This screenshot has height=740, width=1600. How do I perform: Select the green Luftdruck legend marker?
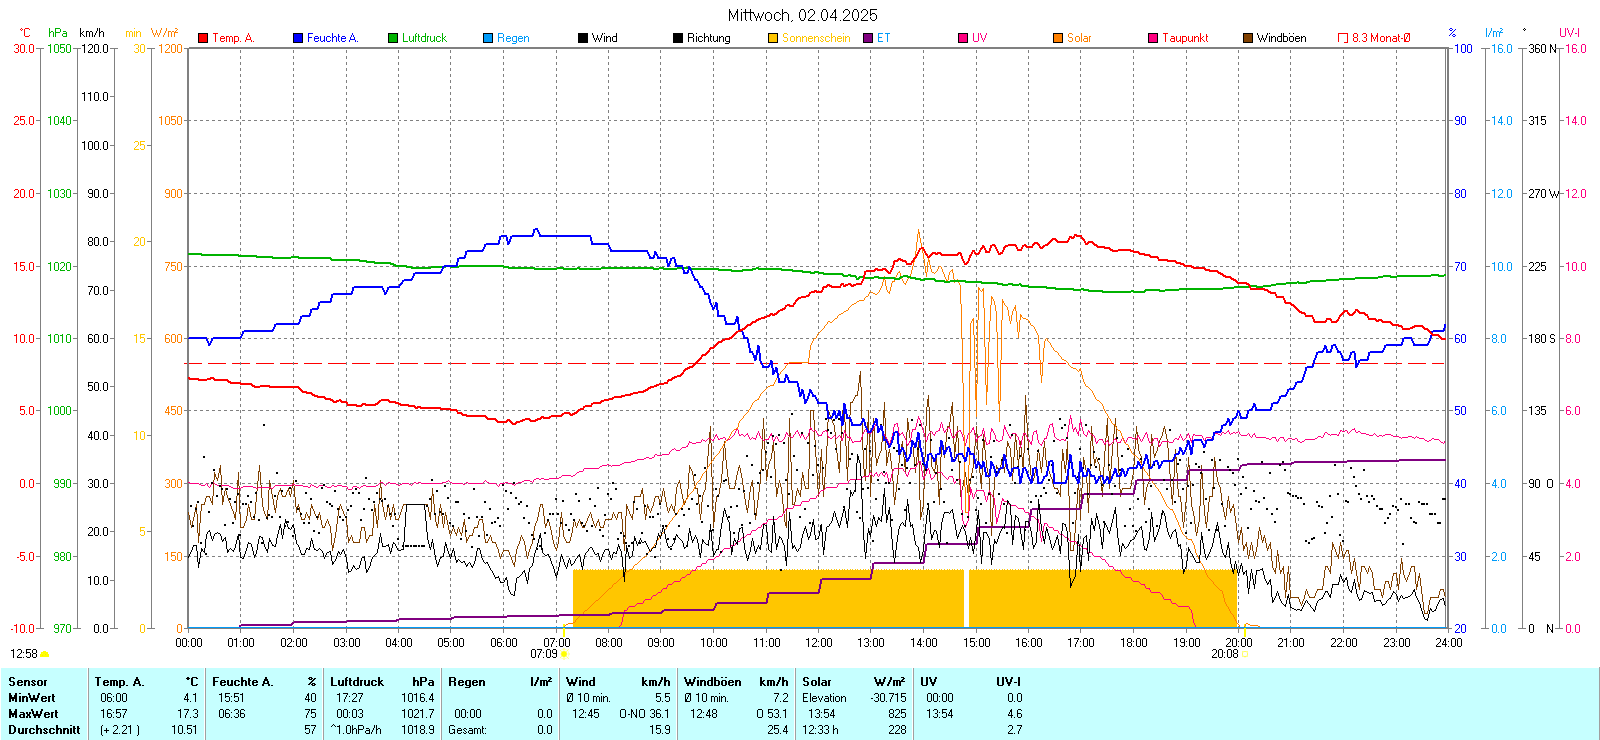(393, 38)
